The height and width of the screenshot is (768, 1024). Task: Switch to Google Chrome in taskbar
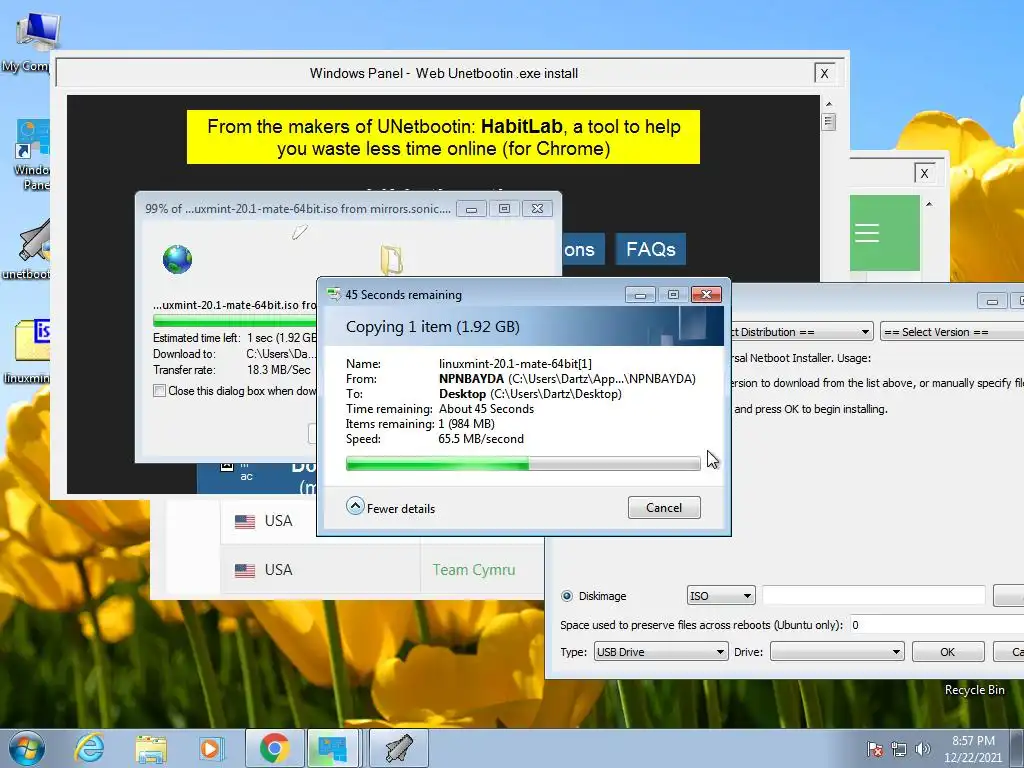274,748
